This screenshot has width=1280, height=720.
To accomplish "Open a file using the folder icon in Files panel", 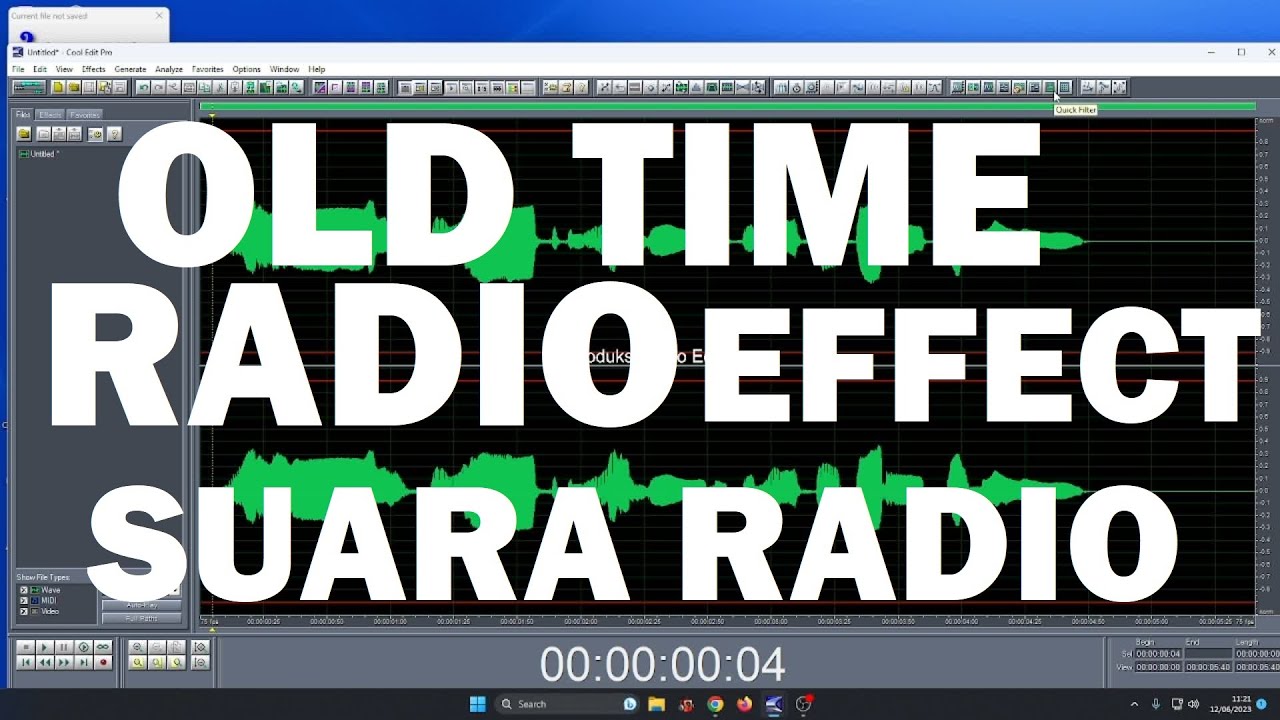I will [x=24, y=134].
